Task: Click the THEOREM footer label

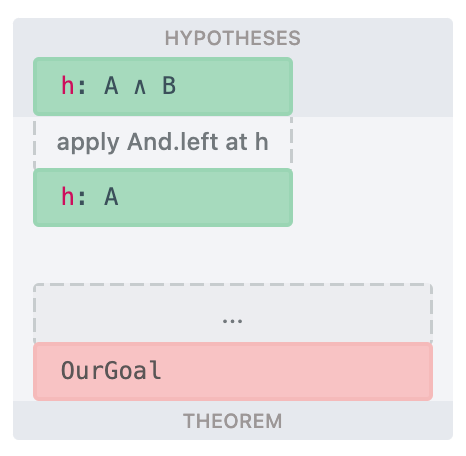Action: click(233, 421)
